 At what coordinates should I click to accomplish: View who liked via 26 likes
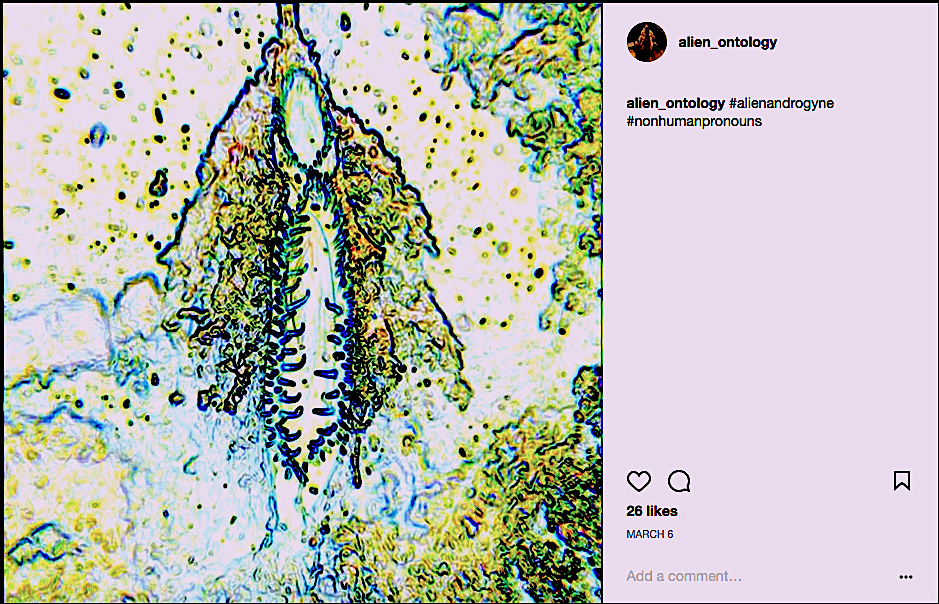click(652, 511)
